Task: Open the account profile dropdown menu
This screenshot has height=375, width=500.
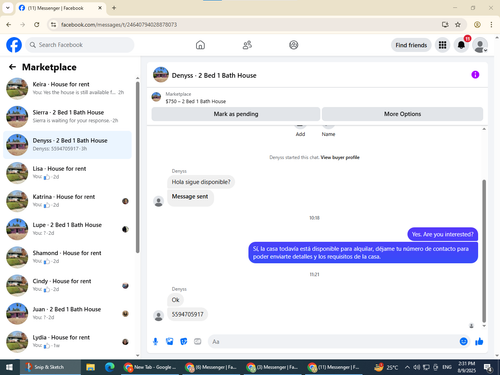Action: point(480,45)
